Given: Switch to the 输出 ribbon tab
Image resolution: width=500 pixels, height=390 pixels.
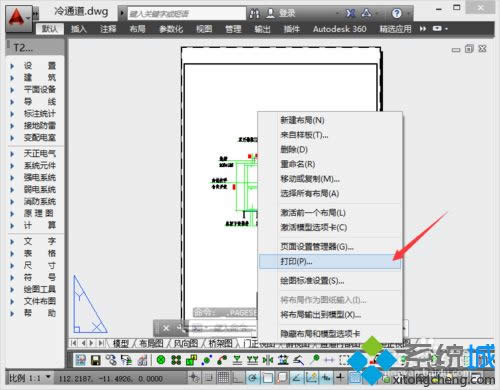Looking at the screenshot, I should pos(262,29).
